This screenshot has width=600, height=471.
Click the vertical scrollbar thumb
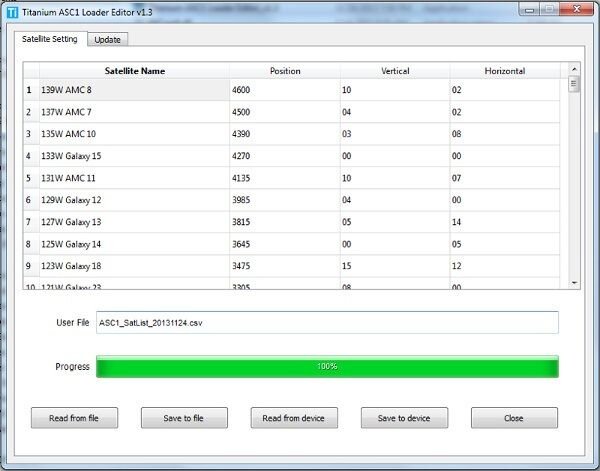[574, 84]
